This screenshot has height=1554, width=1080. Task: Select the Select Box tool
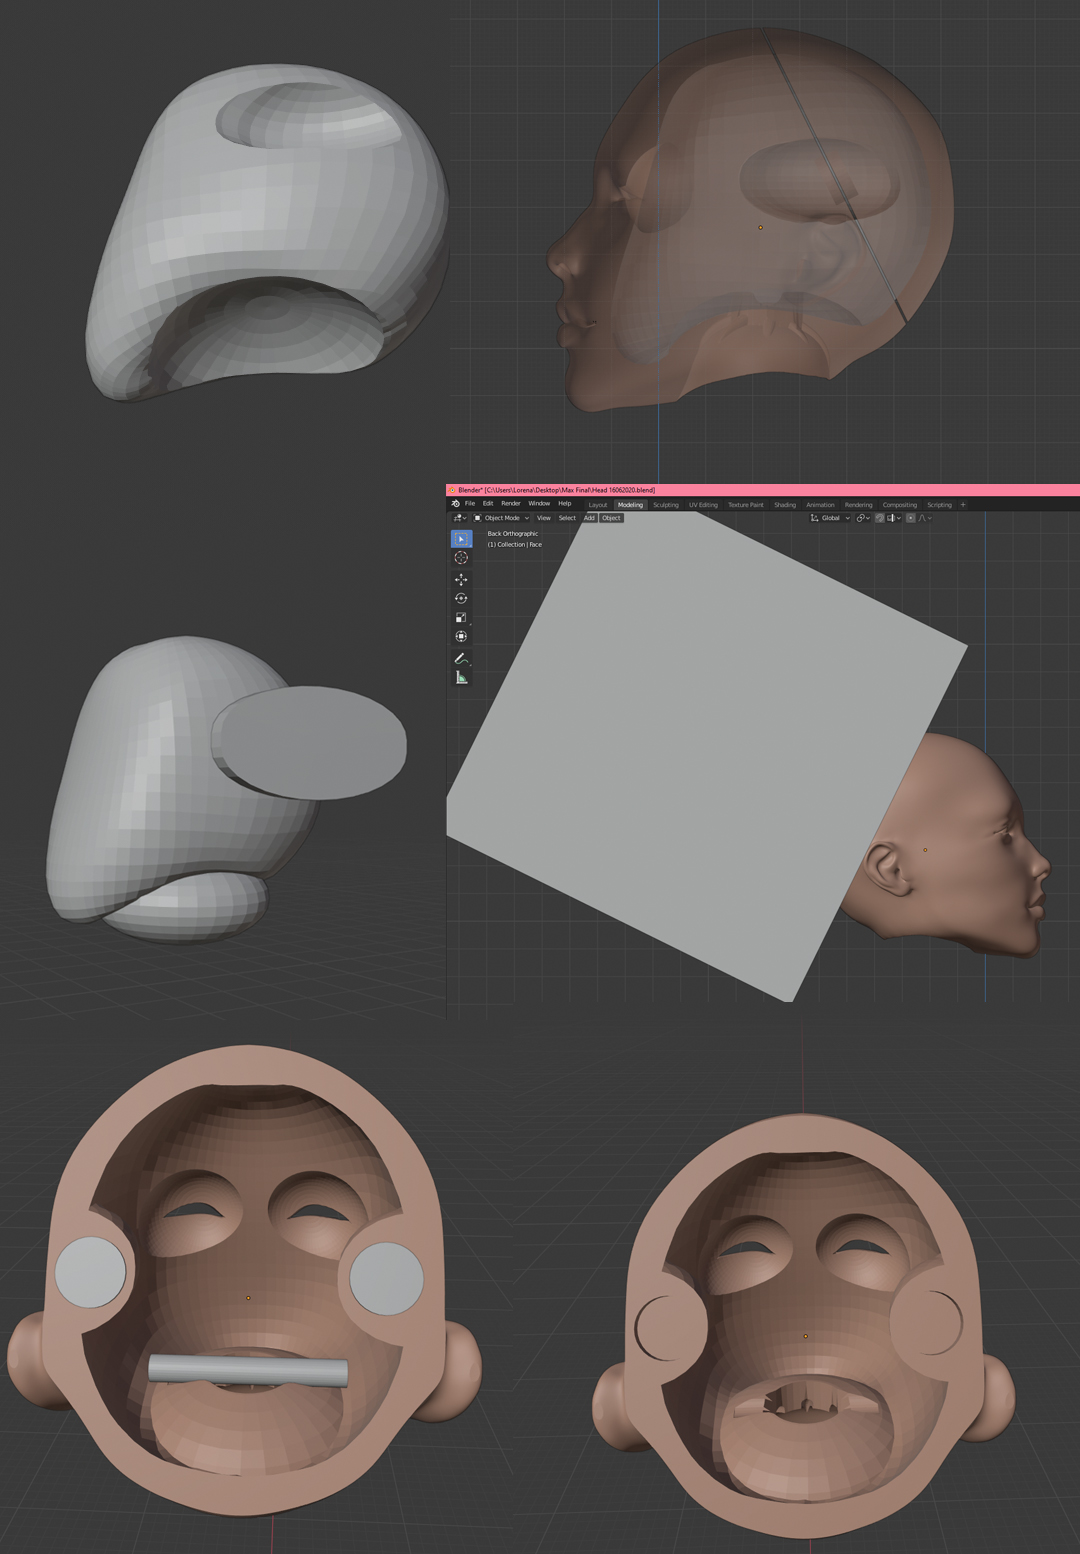[x=461, y=539]
